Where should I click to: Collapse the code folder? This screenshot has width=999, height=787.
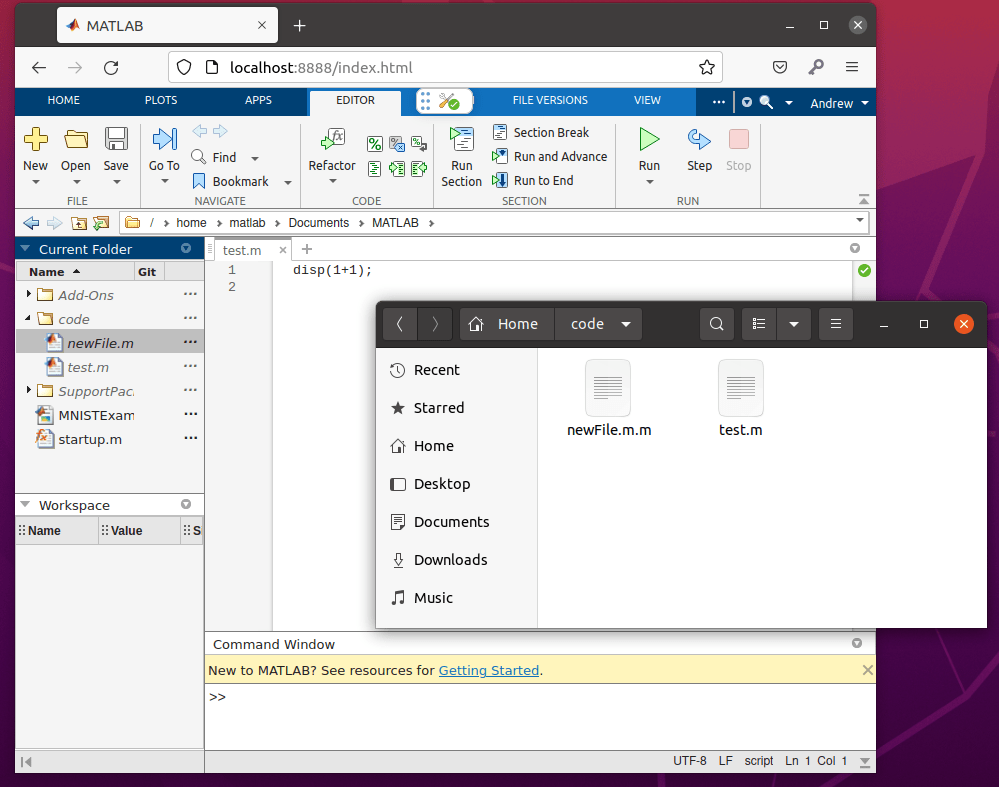[28, 317]
